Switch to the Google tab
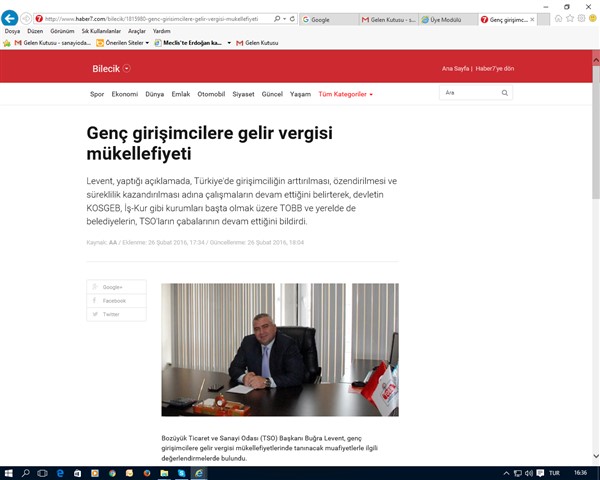This screenshot has height=480, width=600. [x=329, y=19]
